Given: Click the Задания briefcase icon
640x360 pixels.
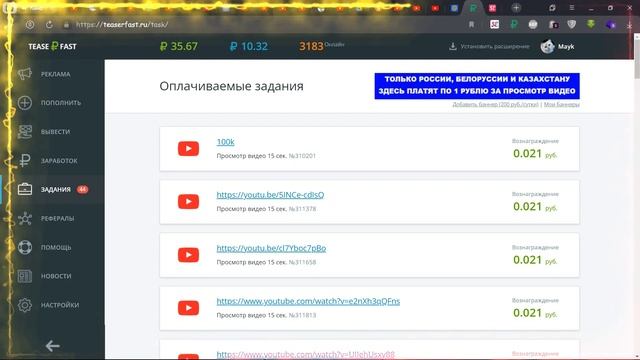Looking at the screenshot, I should (x=24, y=189).
